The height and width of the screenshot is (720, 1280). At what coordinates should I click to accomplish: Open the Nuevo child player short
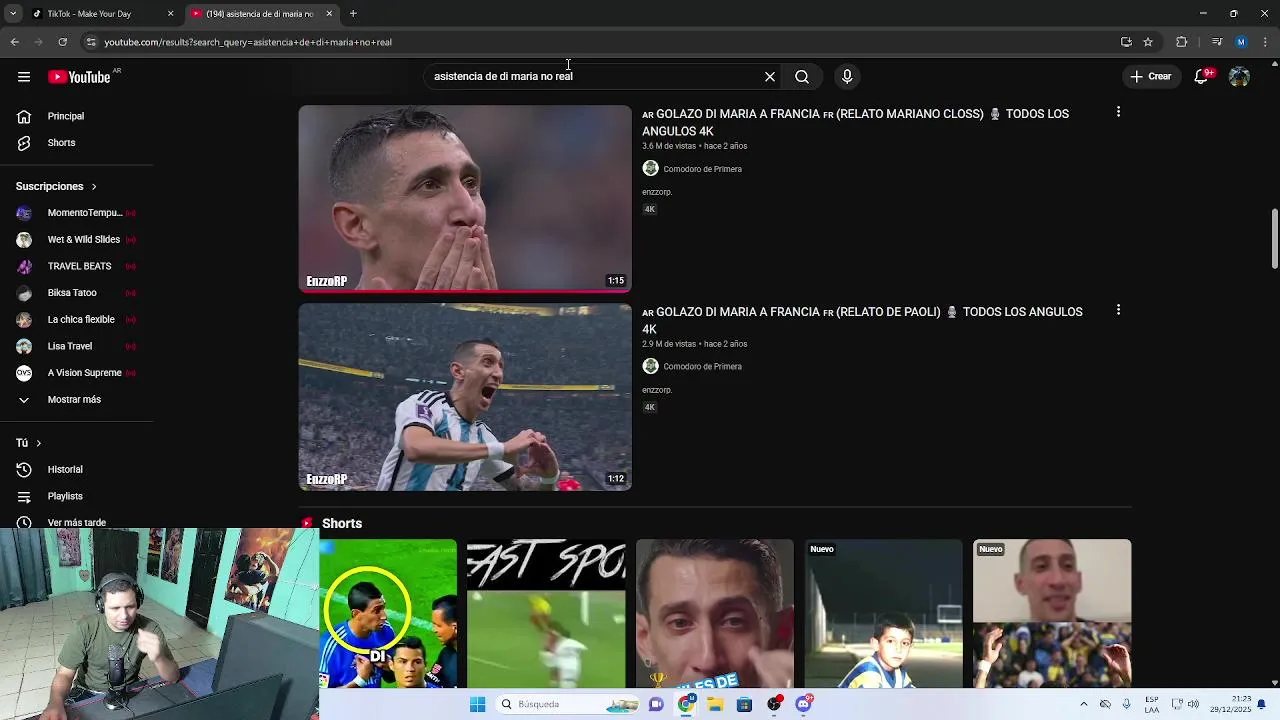pos(884,614)
